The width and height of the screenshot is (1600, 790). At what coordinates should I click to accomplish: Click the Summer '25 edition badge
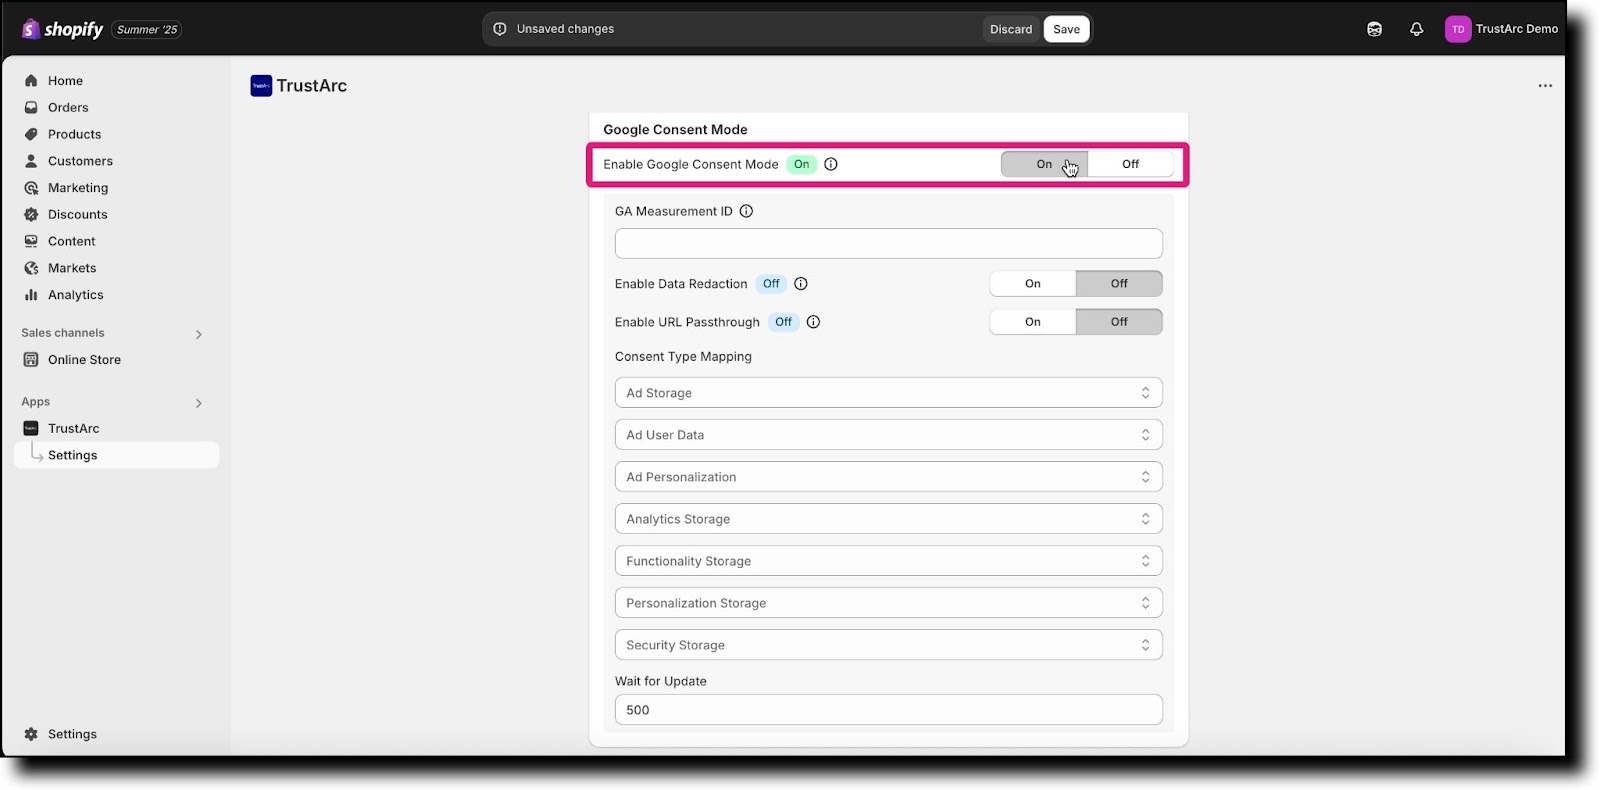point(147,30)
